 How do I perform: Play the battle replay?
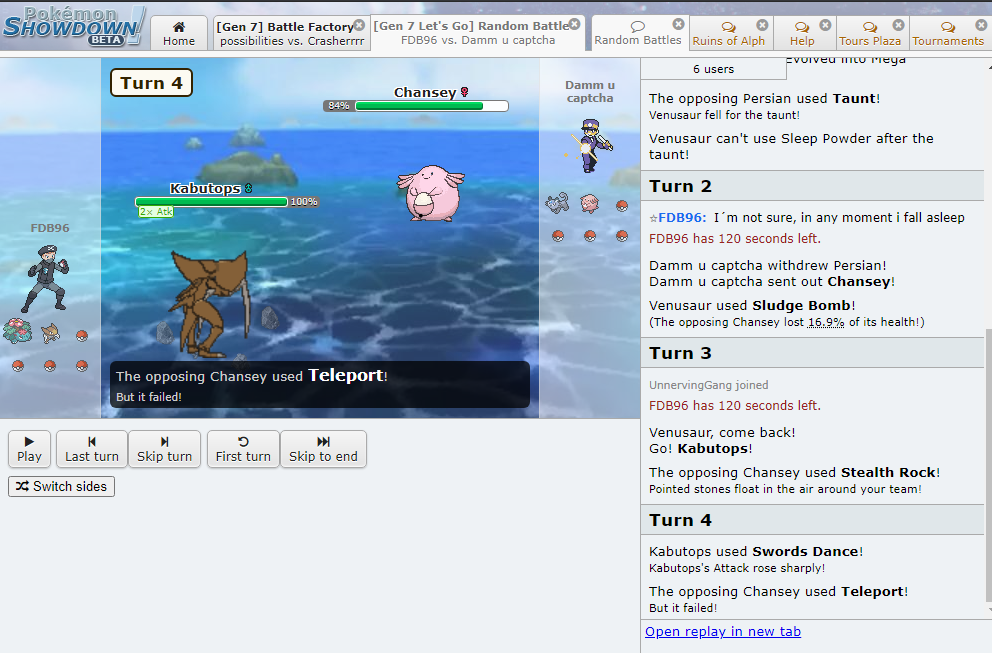tap(29, 449)
